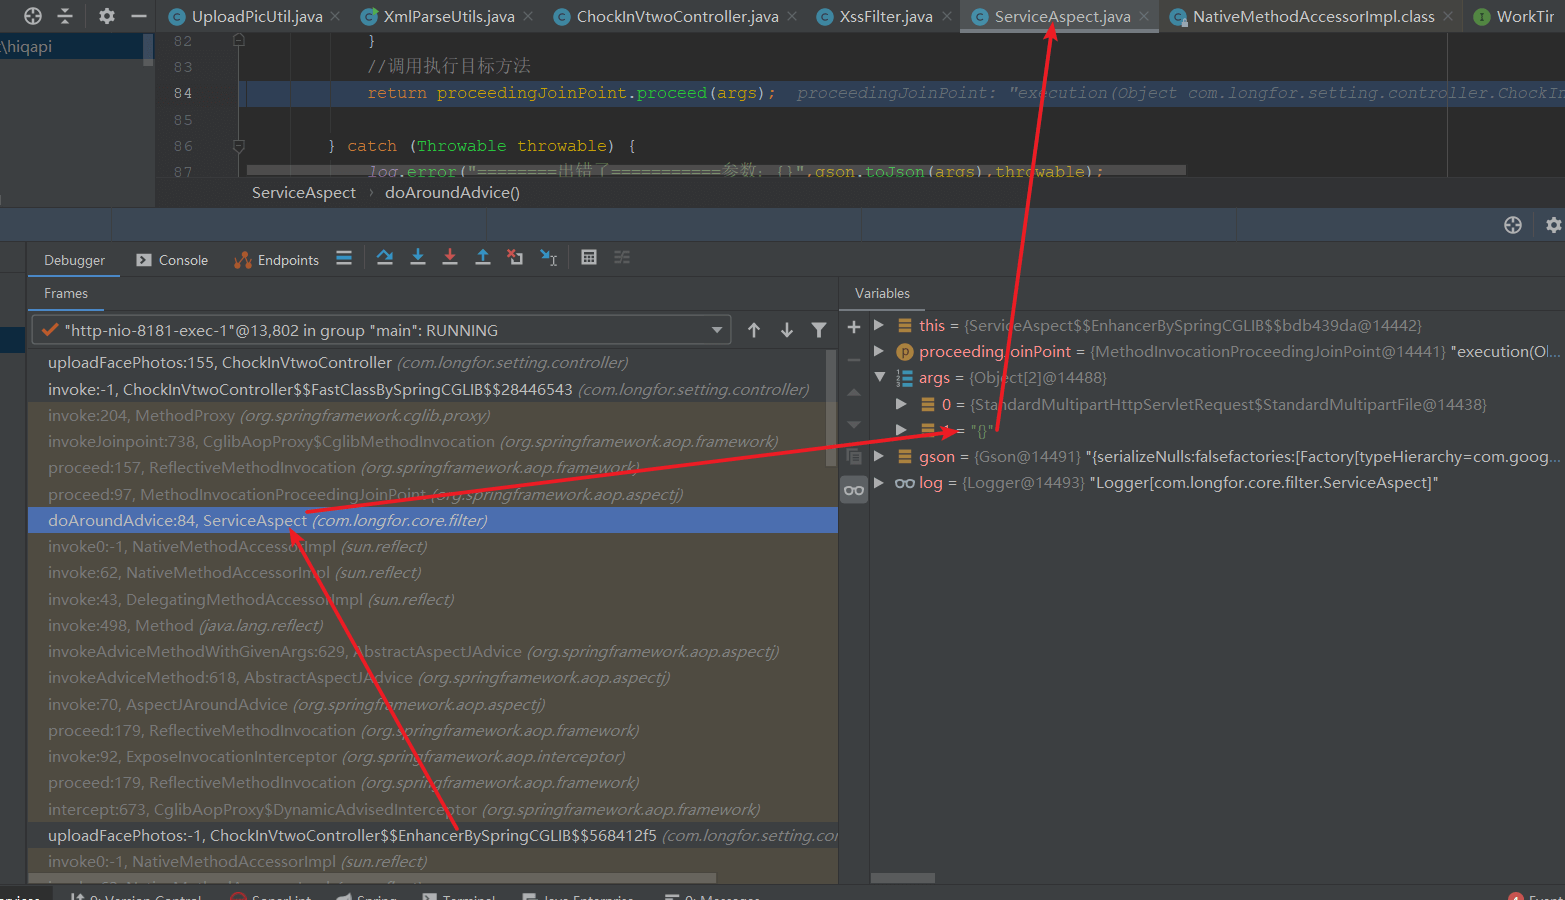Screen dimensions: 1565x900
Task: Click line number 84 in gutter
Action: [x=183, y=93]
